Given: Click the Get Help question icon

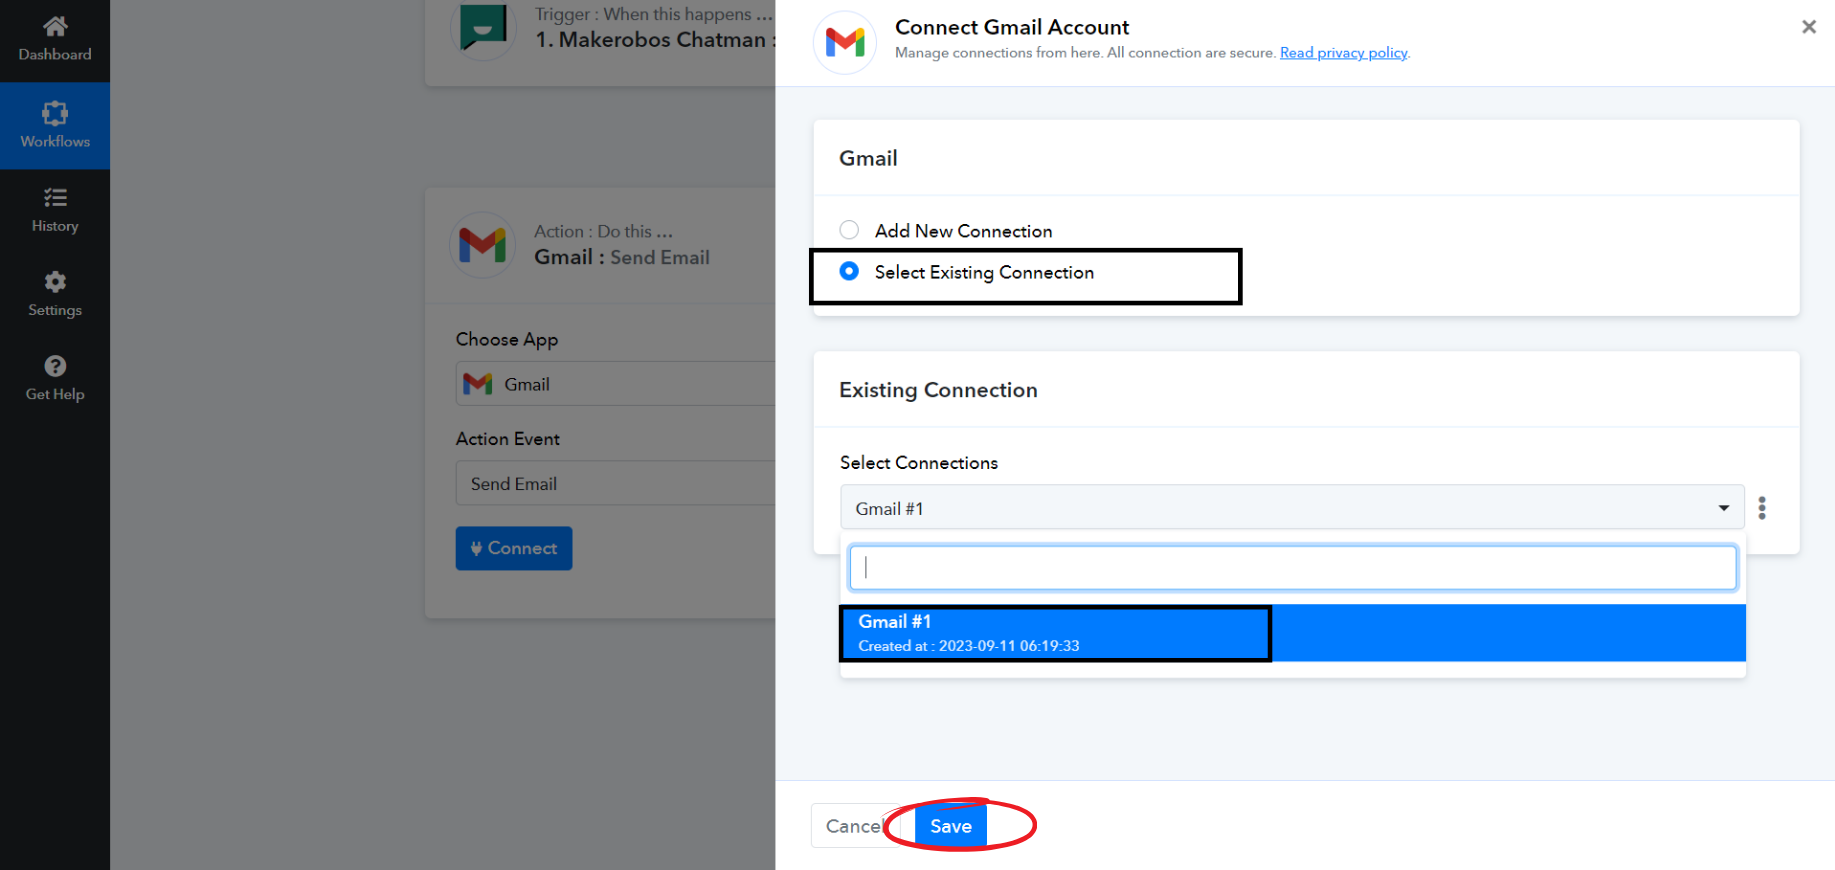Looking at the screenshot, I should pyautogui.click(x=55, y=367).
